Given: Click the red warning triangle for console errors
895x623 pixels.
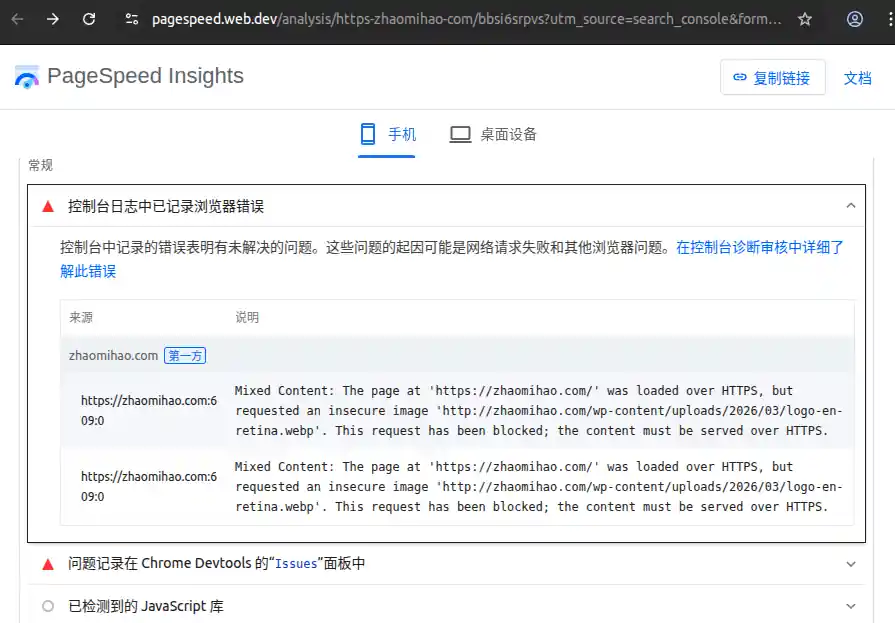Looking at the screenshot, I should click(47, 206).
